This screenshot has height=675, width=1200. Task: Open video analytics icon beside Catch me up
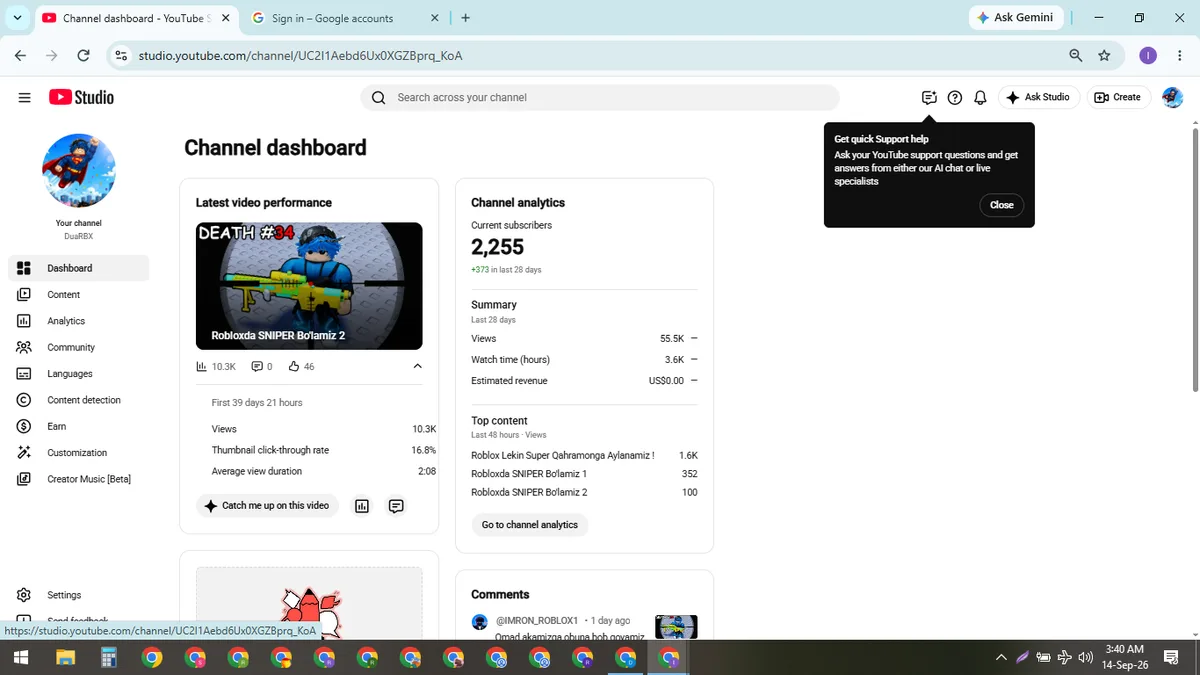(362, 506)
